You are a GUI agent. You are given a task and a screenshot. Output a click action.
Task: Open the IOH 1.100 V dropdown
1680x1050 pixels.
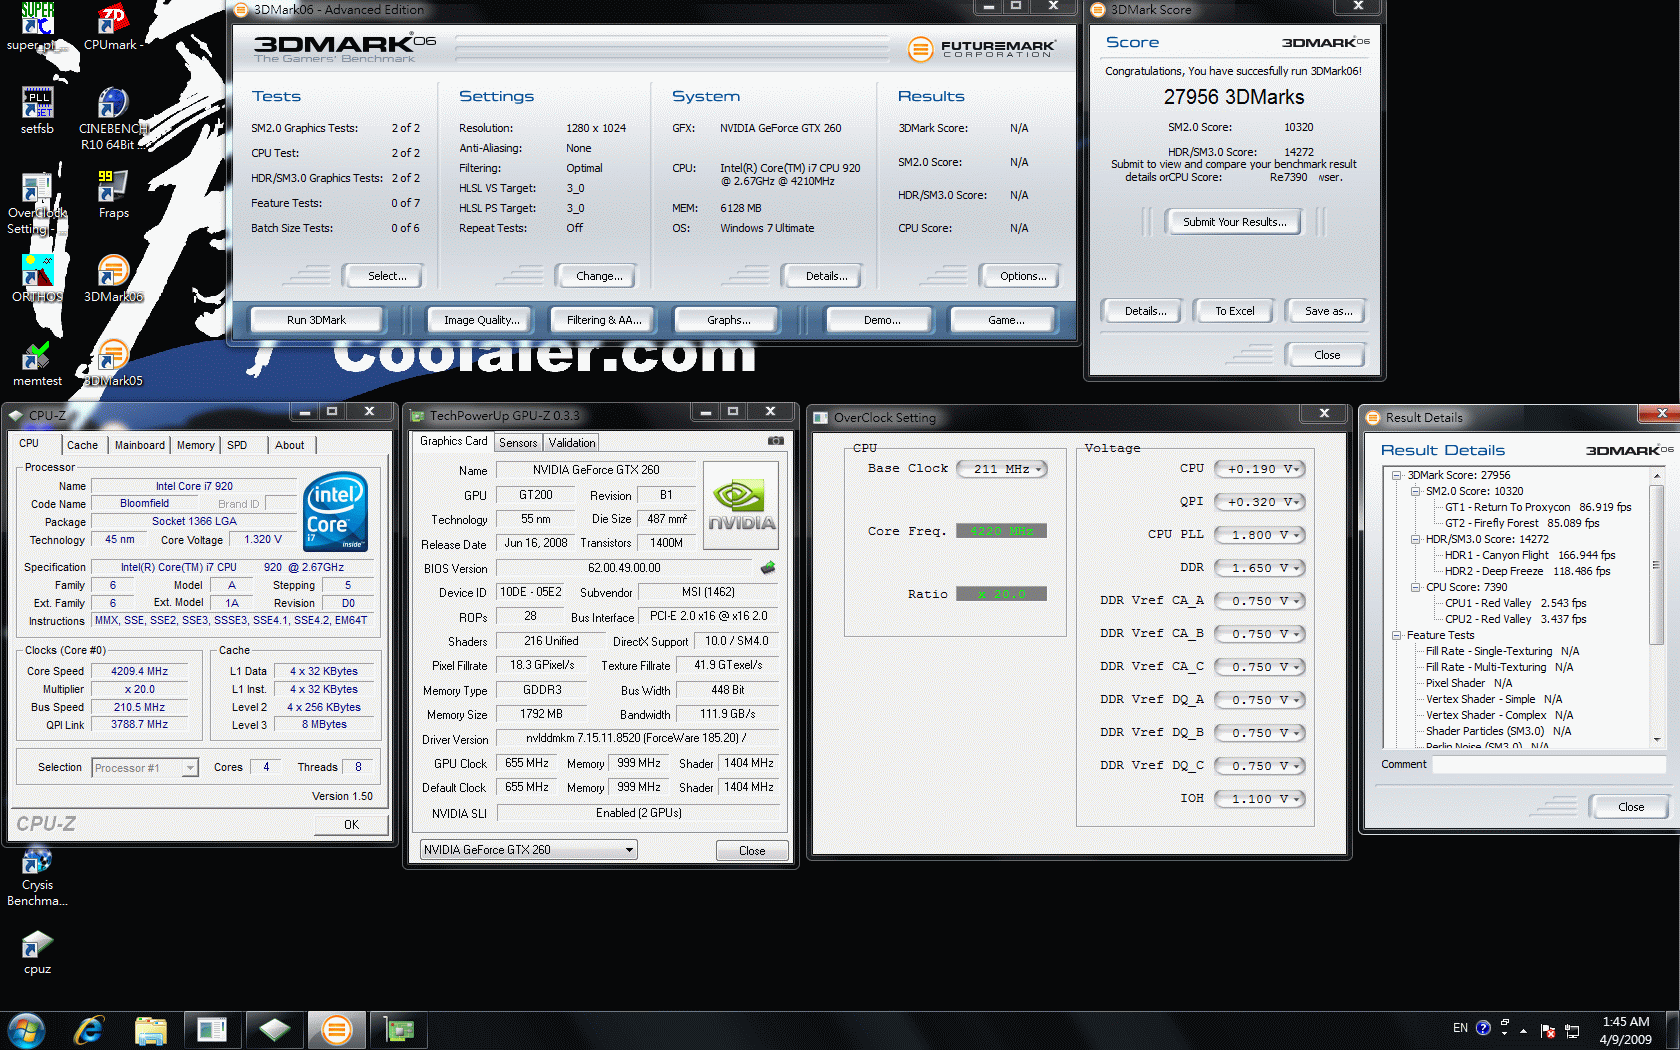tap(1260, 799)
